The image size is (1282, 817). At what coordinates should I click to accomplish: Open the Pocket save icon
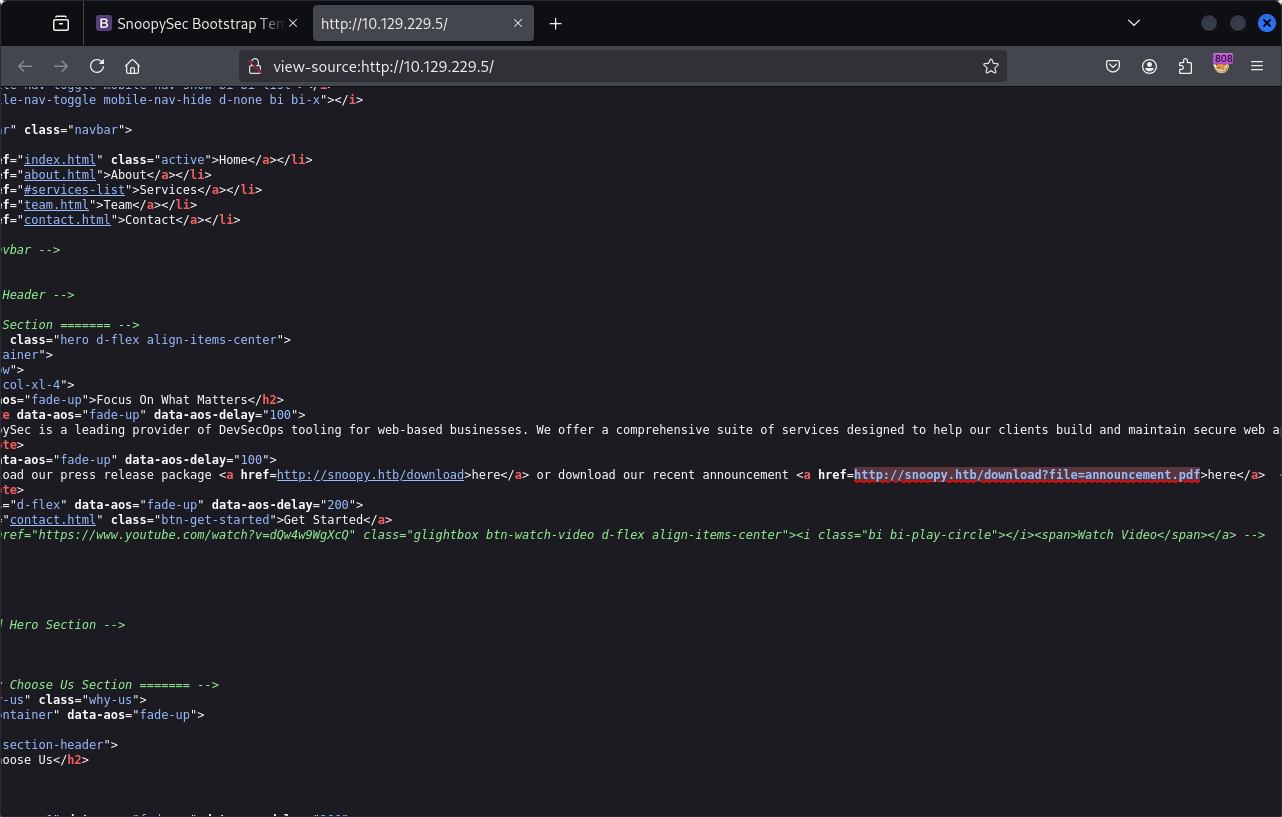(1113, 66)
